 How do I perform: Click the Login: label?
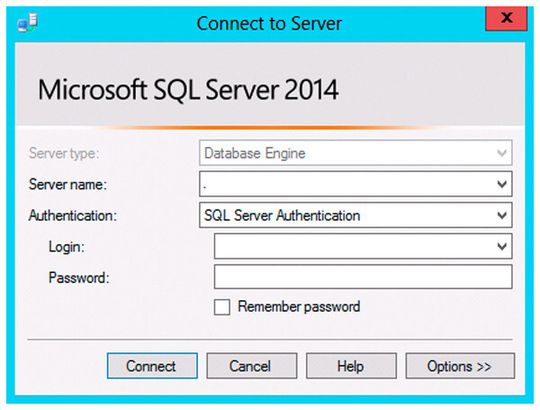tap(66, 247)
